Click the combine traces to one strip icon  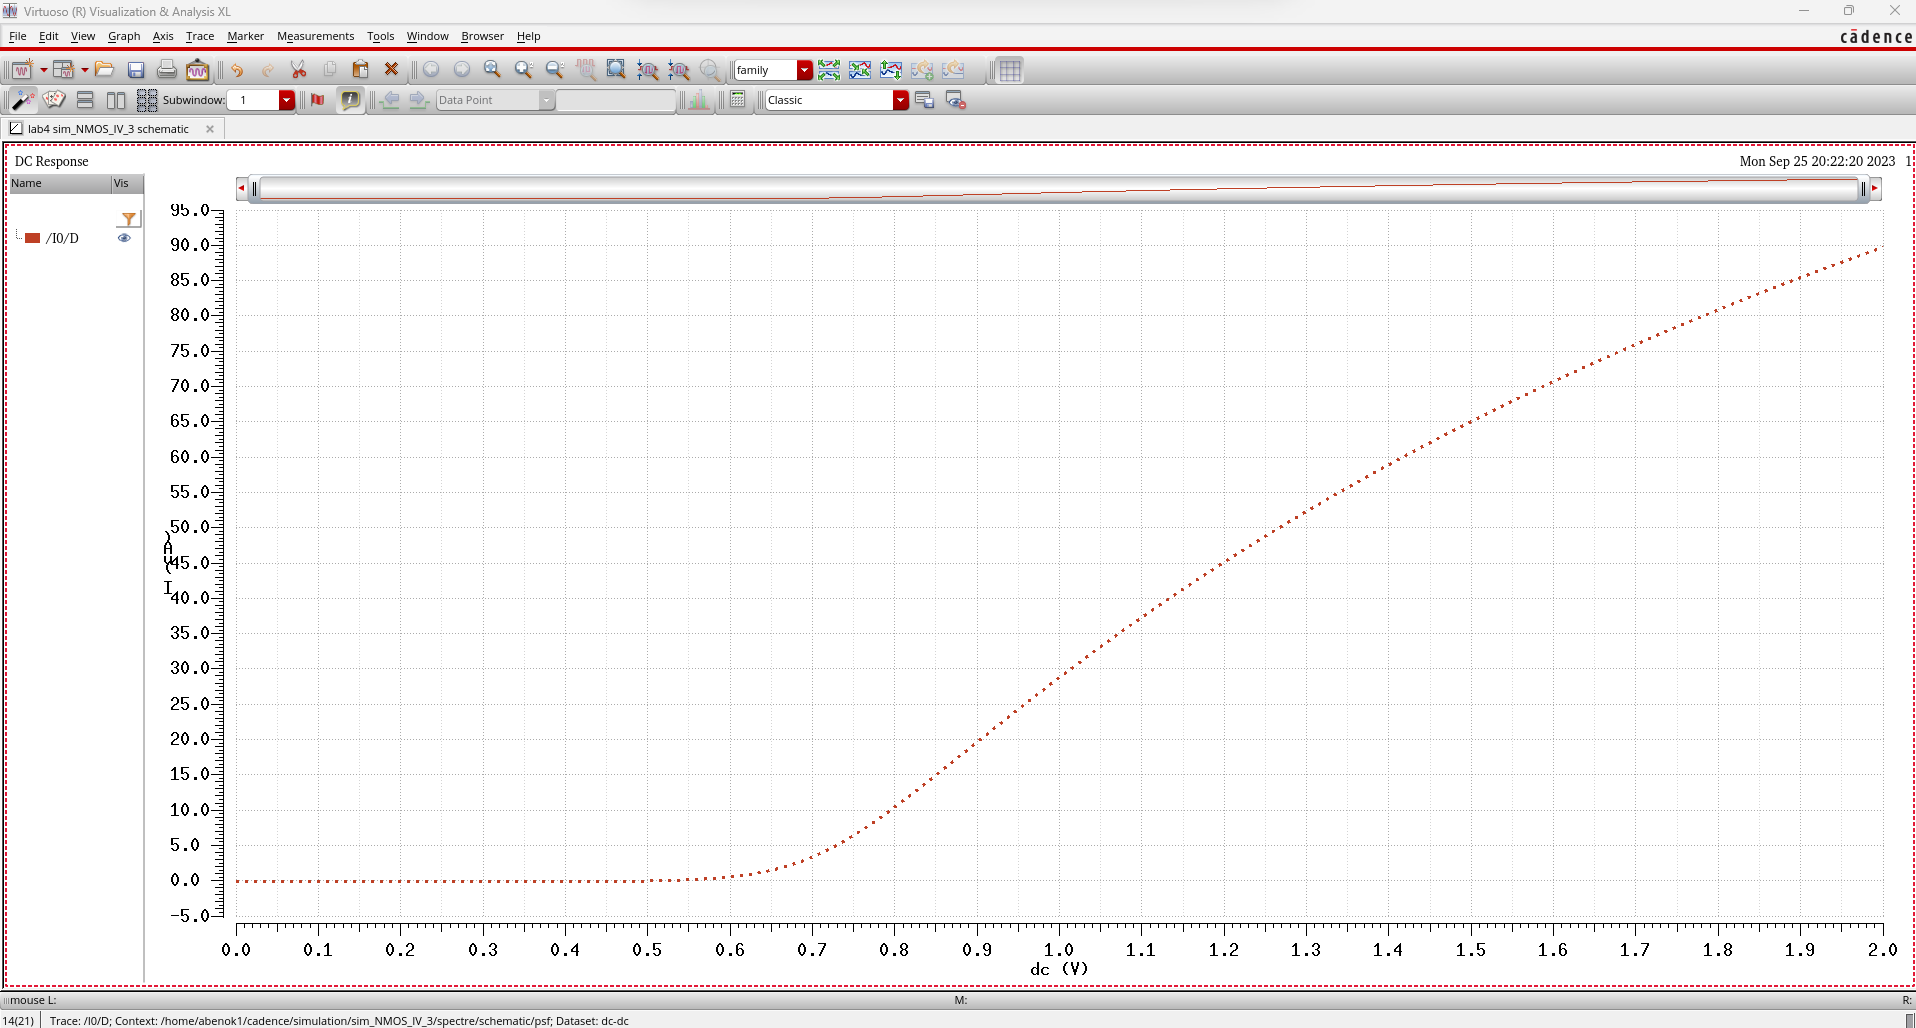click(860, 70)
